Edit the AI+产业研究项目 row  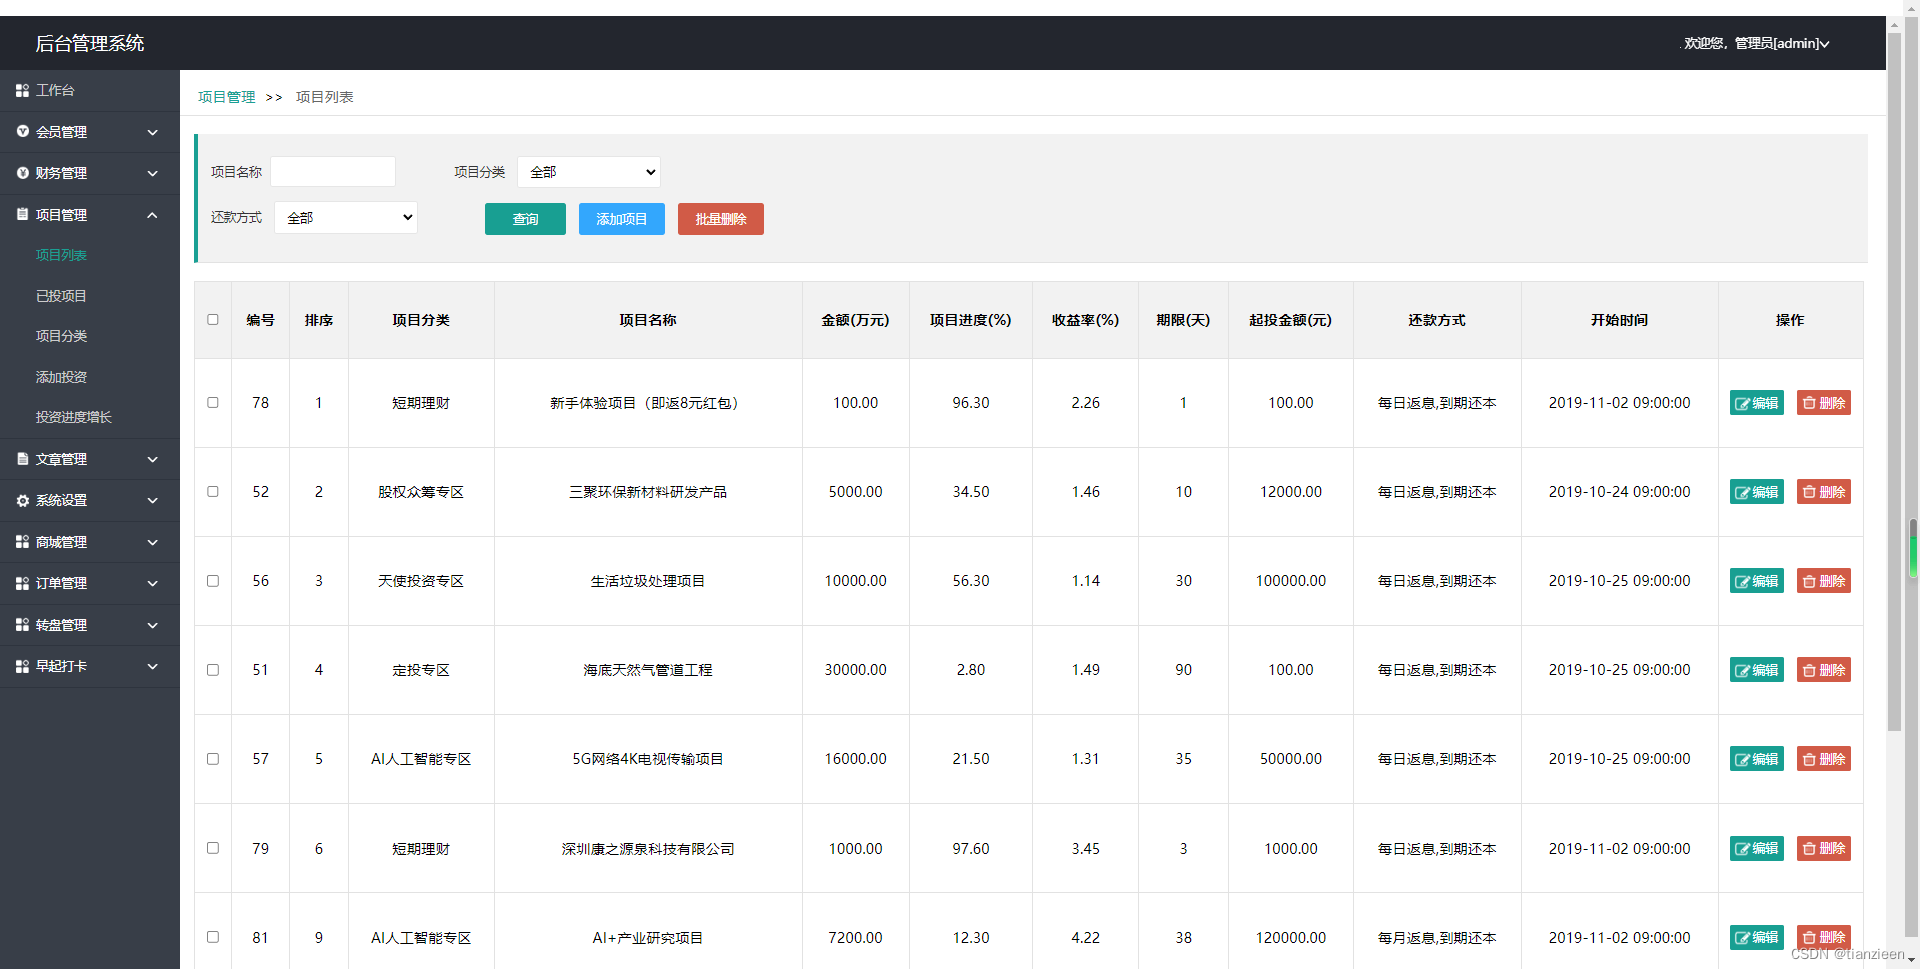(x=1756, y=937)
